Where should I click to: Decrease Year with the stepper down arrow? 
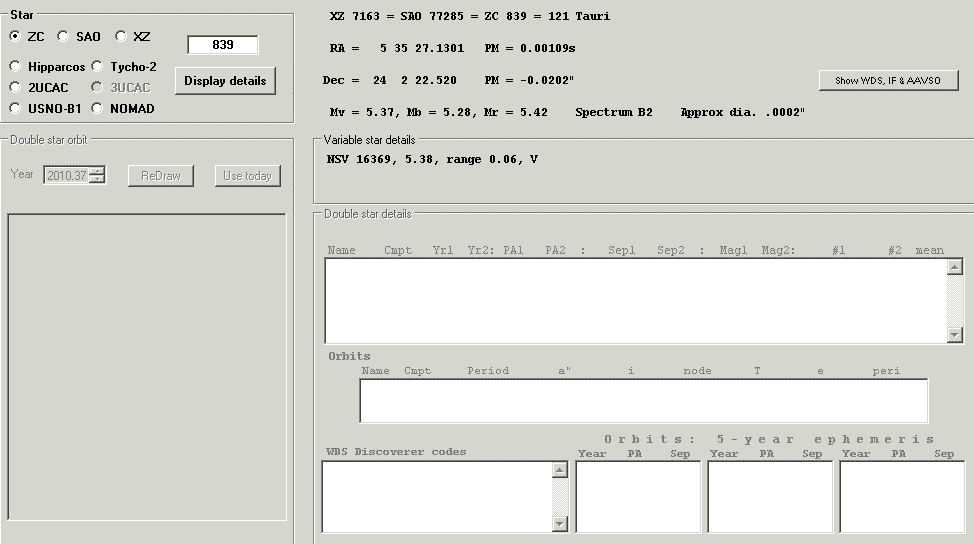[97, 179]
